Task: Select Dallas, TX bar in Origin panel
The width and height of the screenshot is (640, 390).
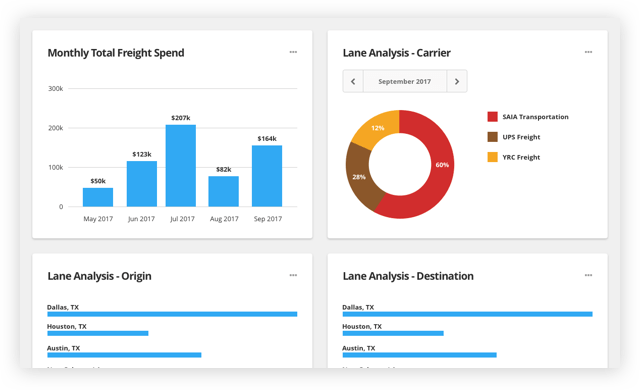Action: (172, 314)
